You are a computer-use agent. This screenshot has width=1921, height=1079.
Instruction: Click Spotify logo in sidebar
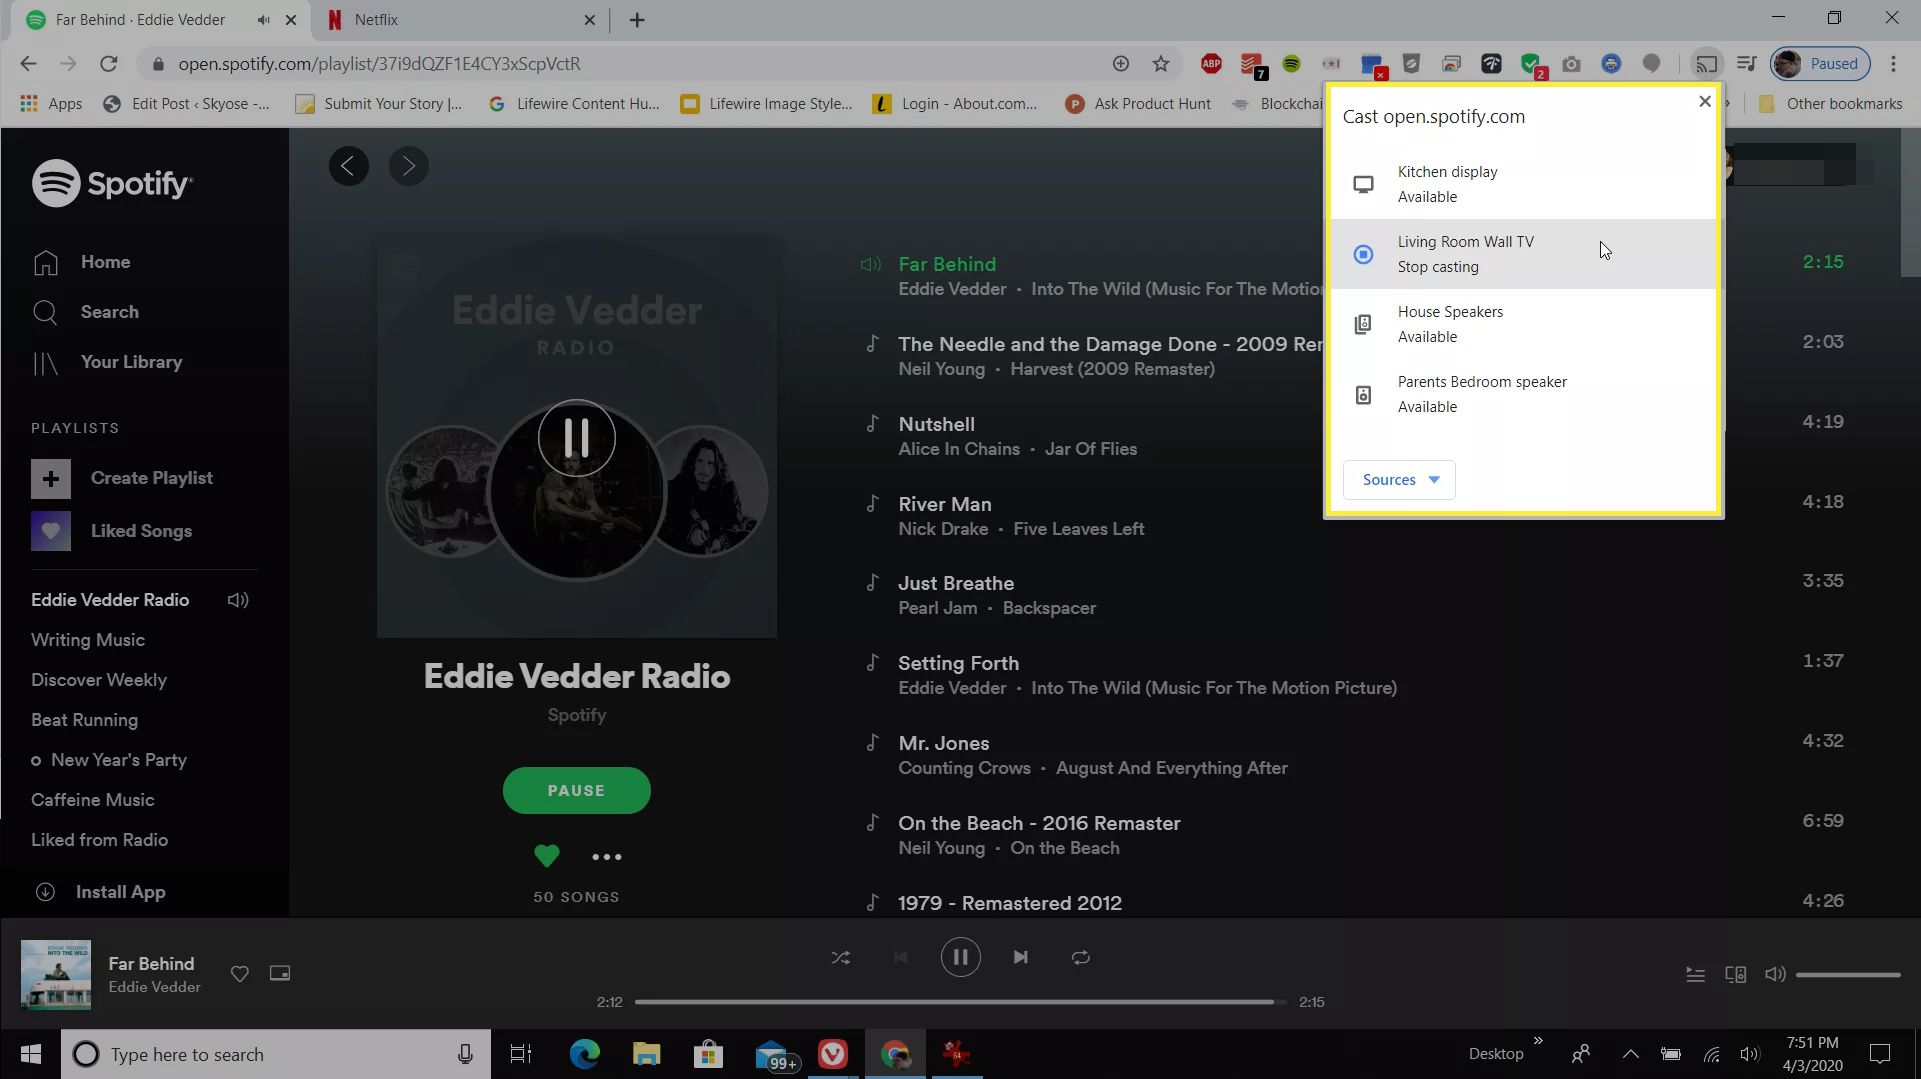(112, 183)
